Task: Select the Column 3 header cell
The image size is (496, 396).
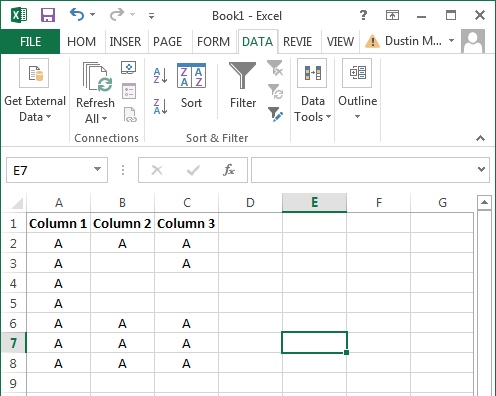Action: (186, 223)
